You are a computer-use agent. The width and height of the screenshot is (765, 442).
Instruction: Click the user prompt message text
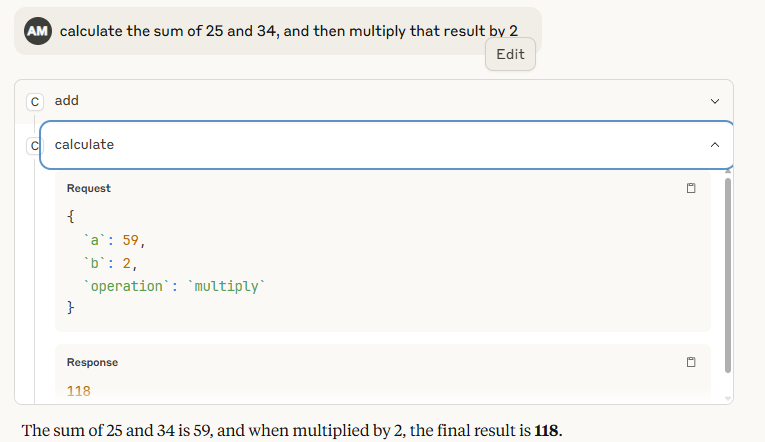click(x=288, y=31)
